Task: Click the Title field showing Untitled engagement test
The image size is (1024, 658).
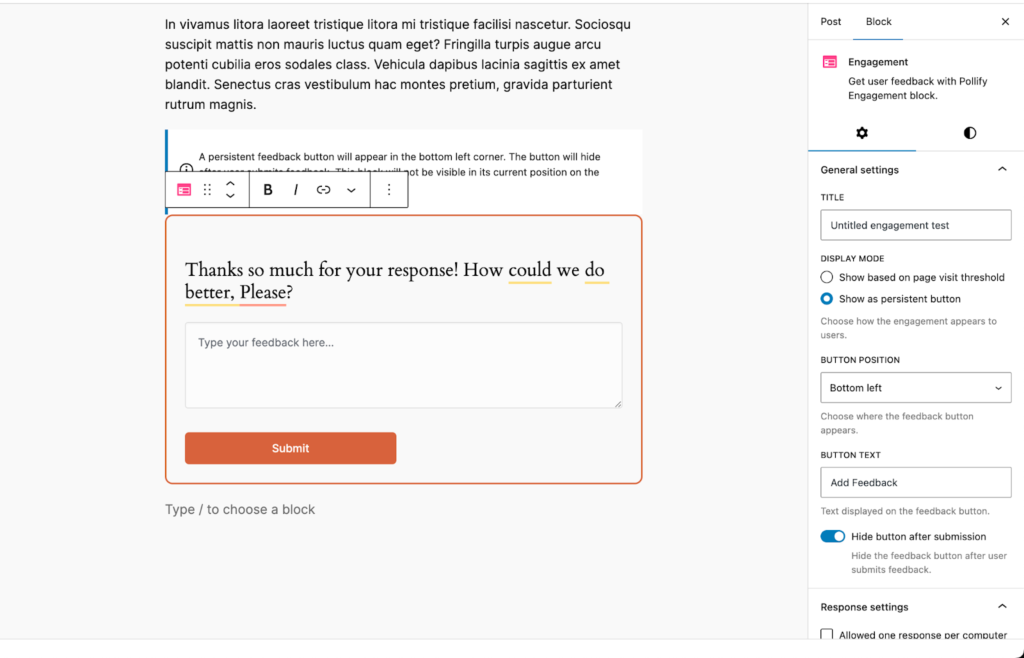Action: (915, 224)
